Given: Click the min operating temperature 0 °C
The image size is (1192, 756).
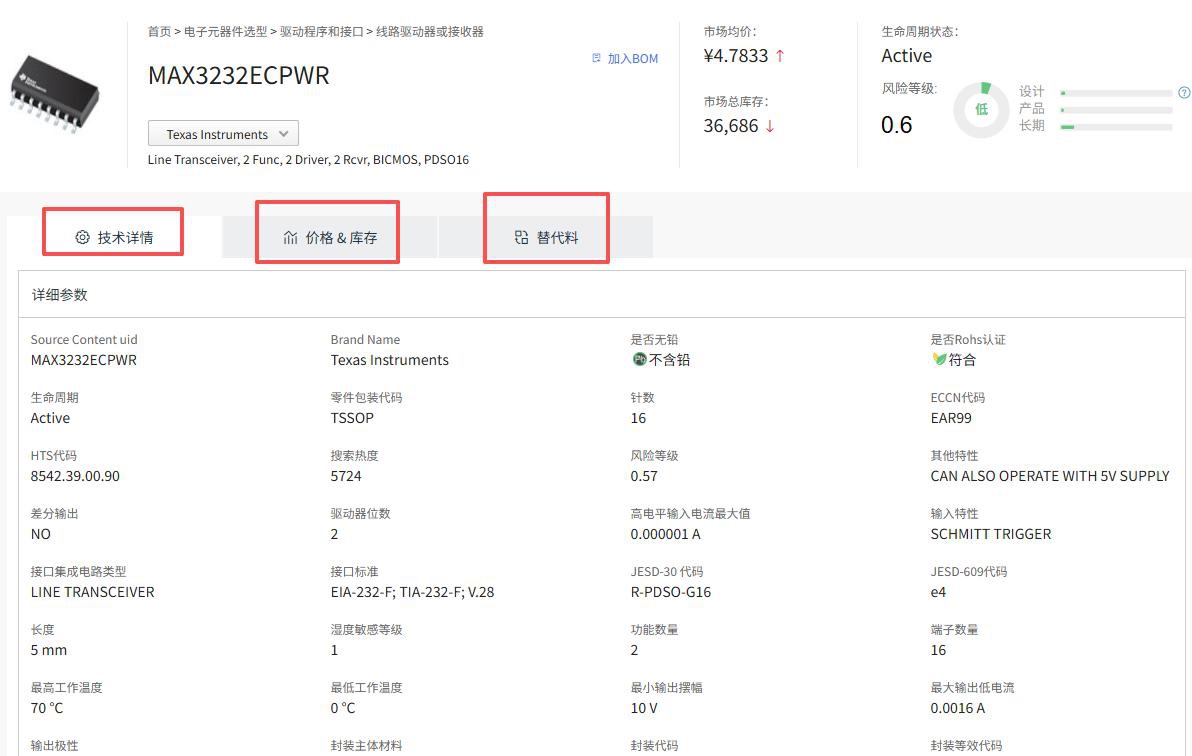Looking at the screenshot, I should point(343,708).
